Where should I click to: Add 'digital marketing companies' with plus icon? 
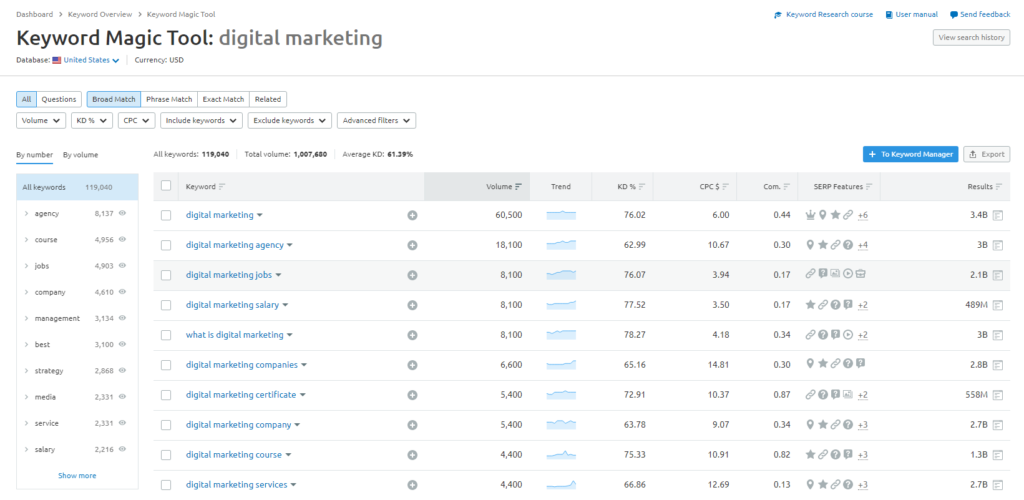pos(412,365)
